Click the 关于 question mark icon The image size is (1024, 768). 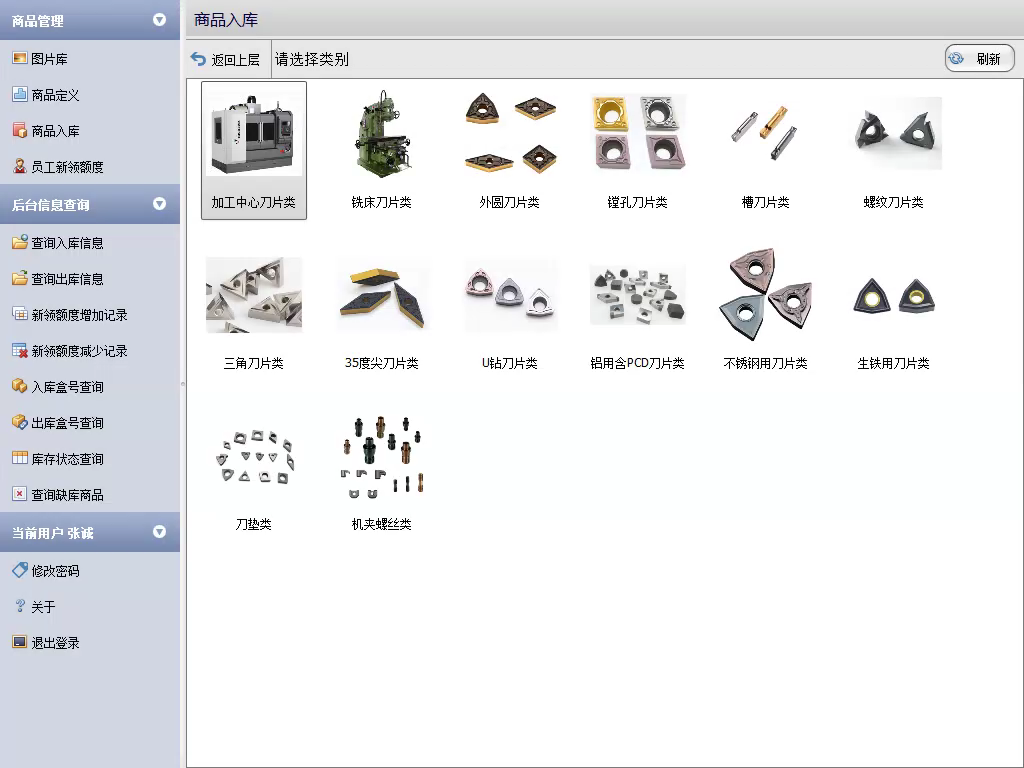coord(20,606)
